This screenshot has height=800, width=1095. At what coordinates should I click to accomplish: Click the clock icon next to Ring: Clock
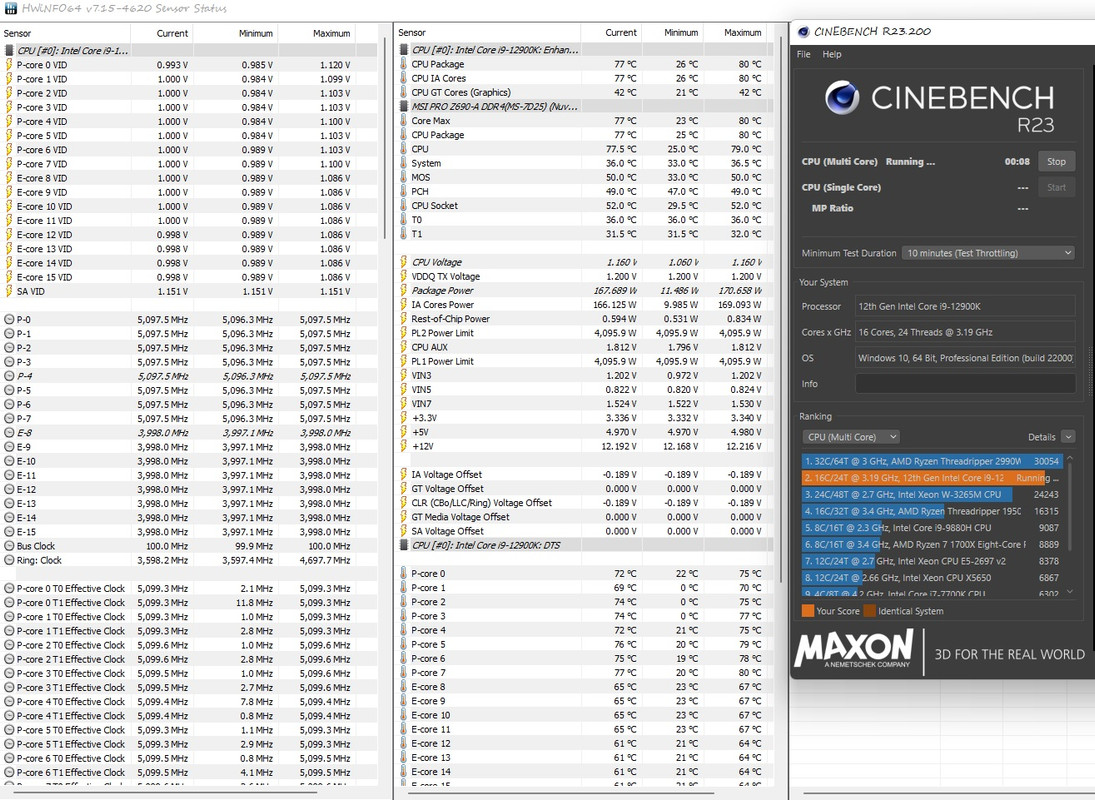coord(10,560)
